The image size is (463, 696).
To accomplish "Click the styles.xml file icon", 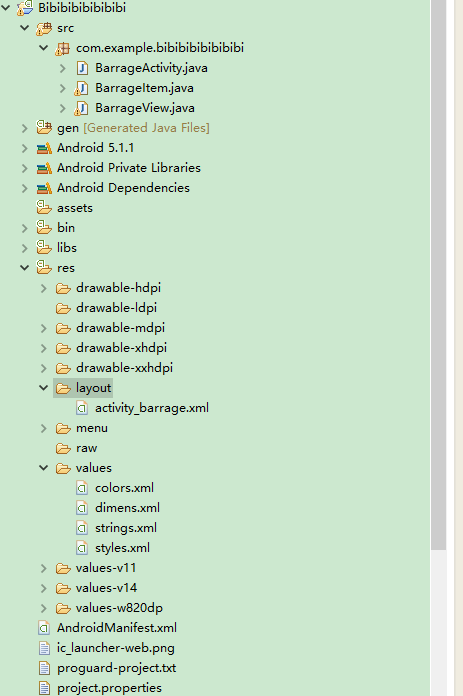I will click(82, 548).
